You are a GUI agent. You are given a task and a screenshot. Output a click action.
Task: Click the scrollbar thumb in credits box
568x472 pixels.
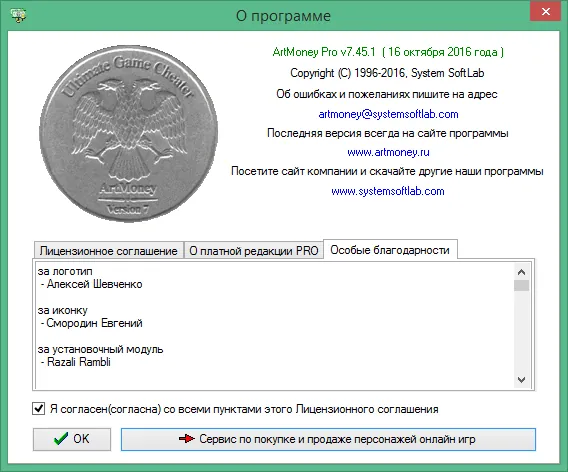coord(521,285)
